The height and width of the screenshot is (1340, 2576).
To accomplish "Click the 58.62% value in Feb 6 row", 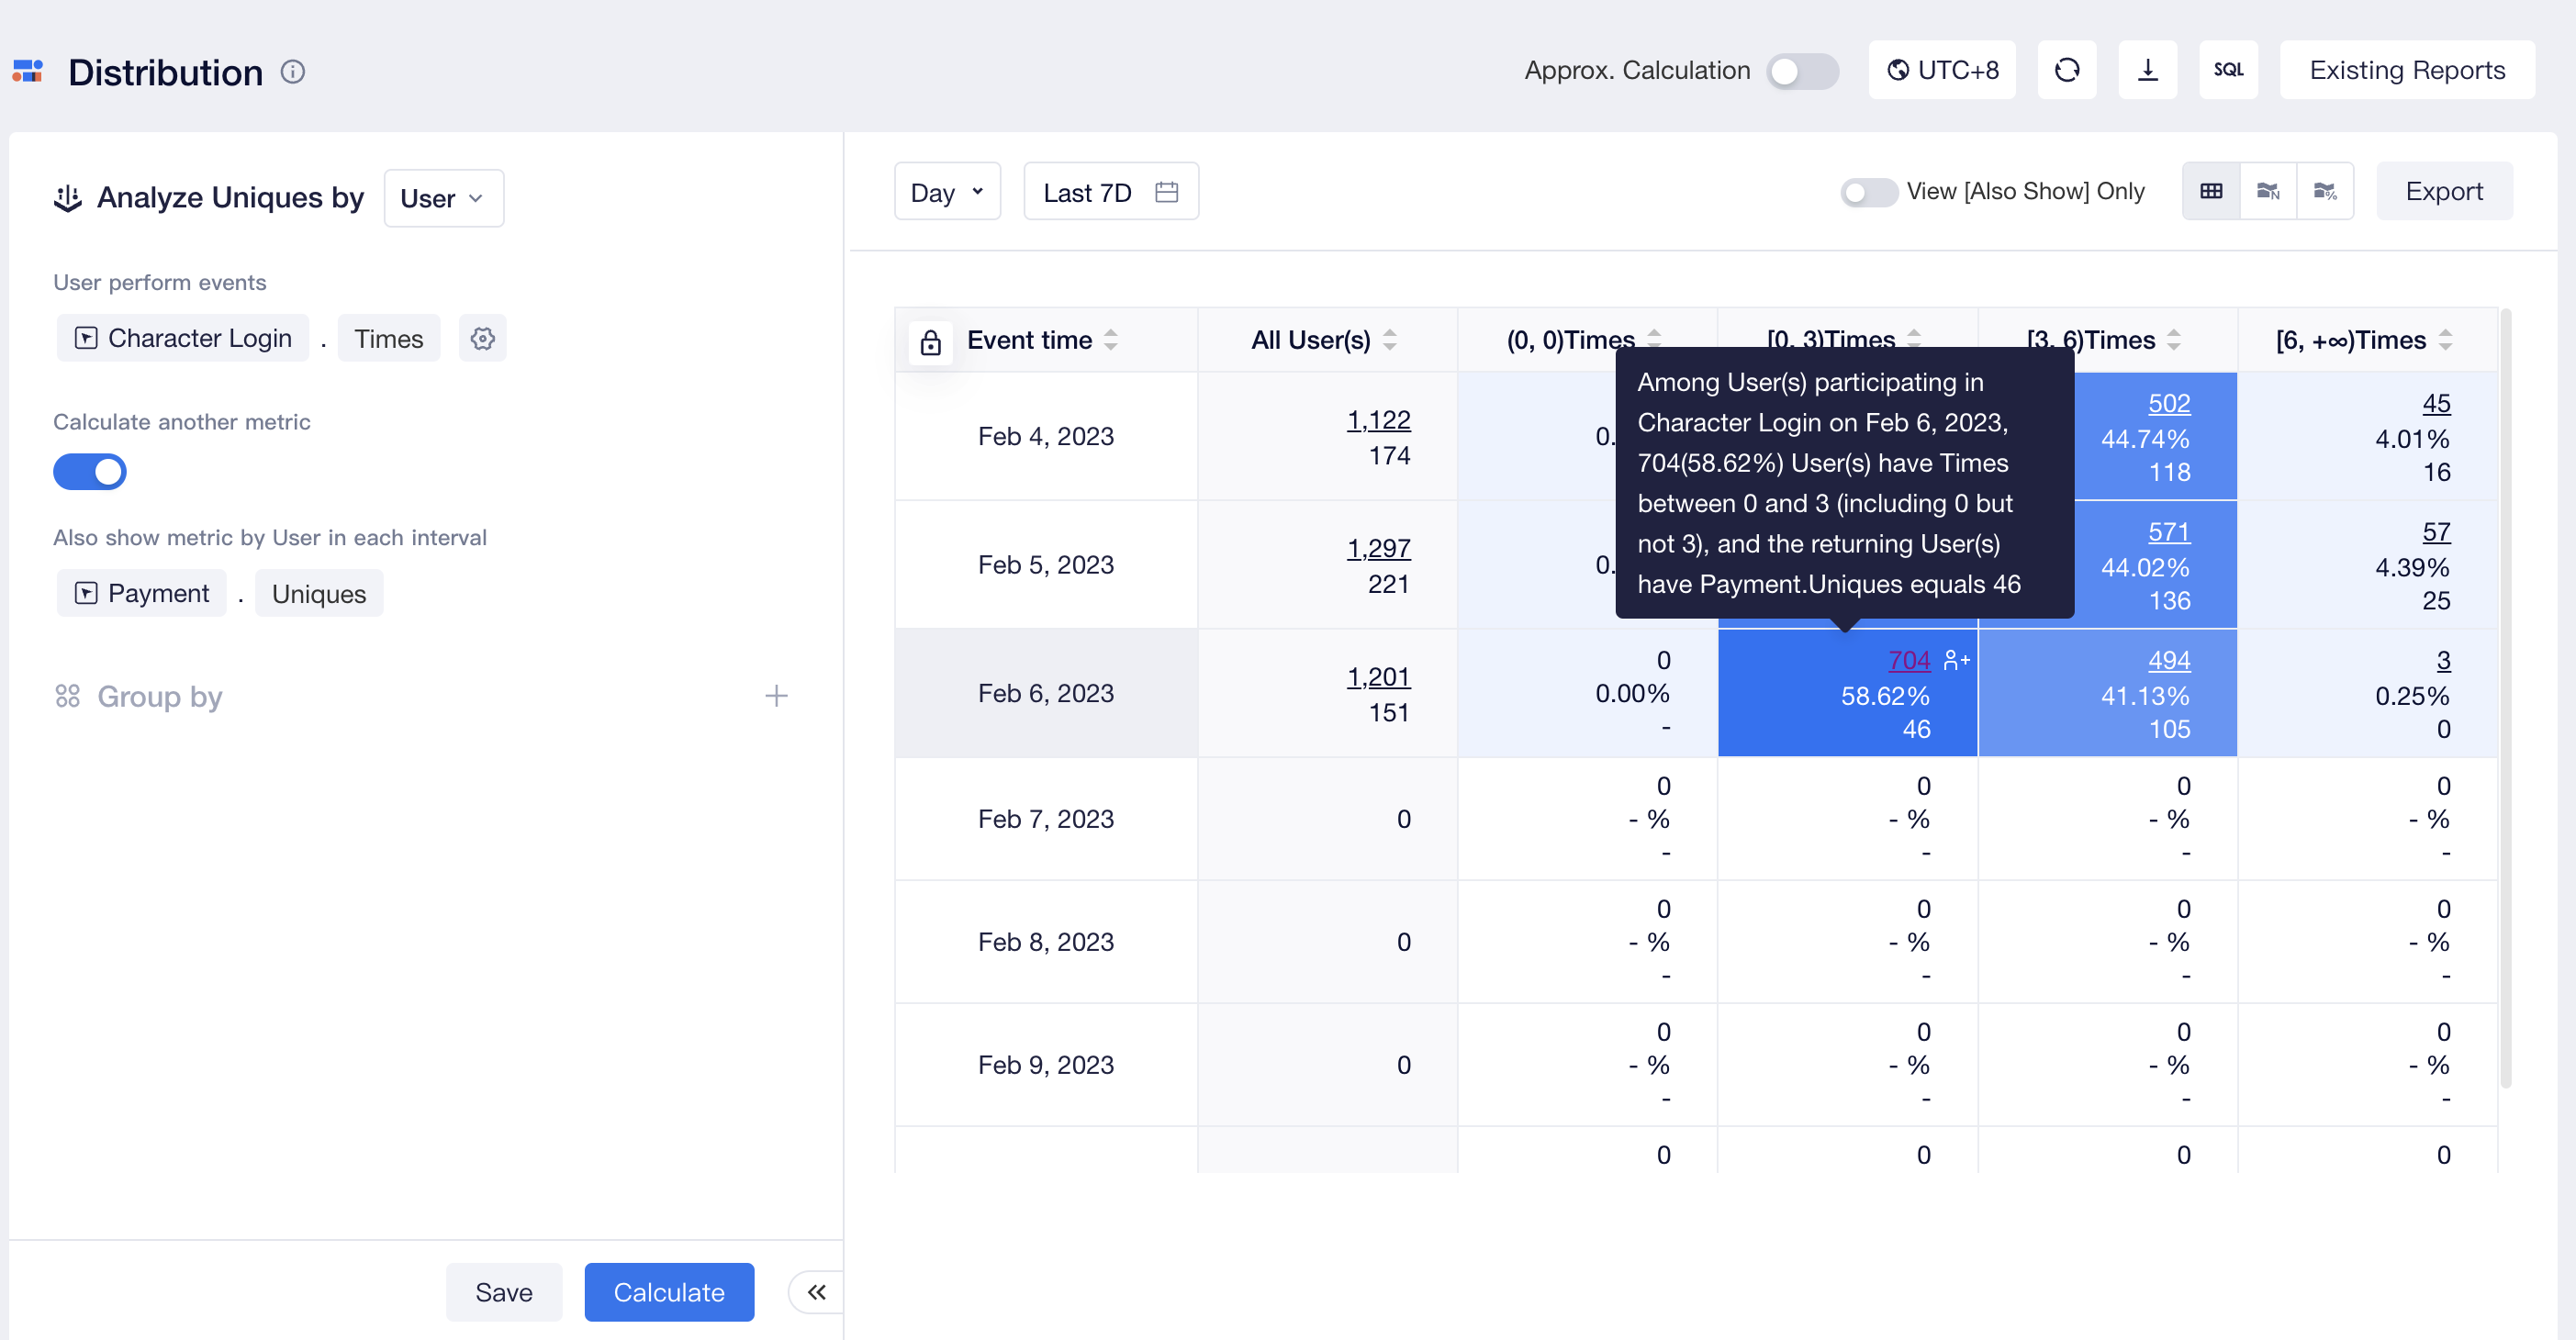I will pyautogui.click(x=1884, y=696).
